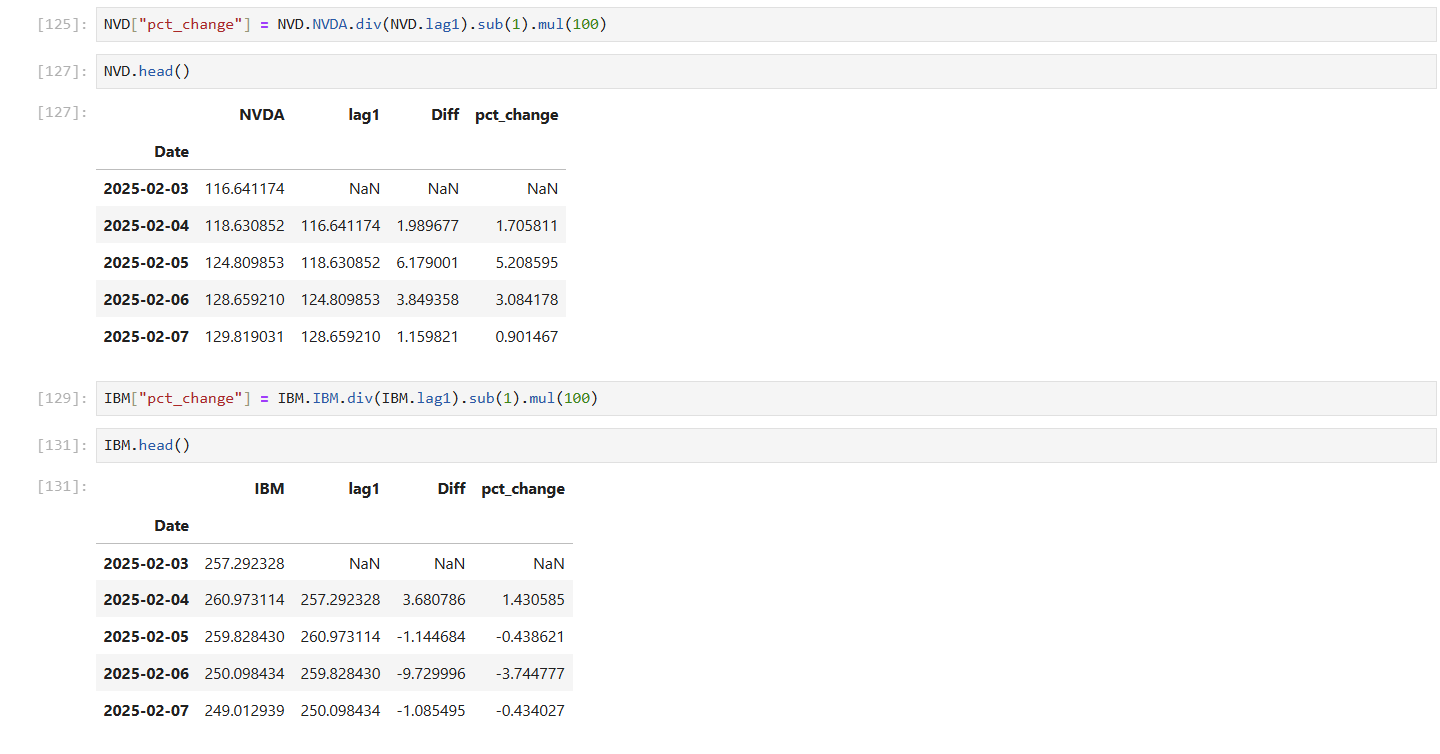The height and width of the screenshot is (754, 1440).
Task: Click IBM value 249.012939
Action: (244, 710)
